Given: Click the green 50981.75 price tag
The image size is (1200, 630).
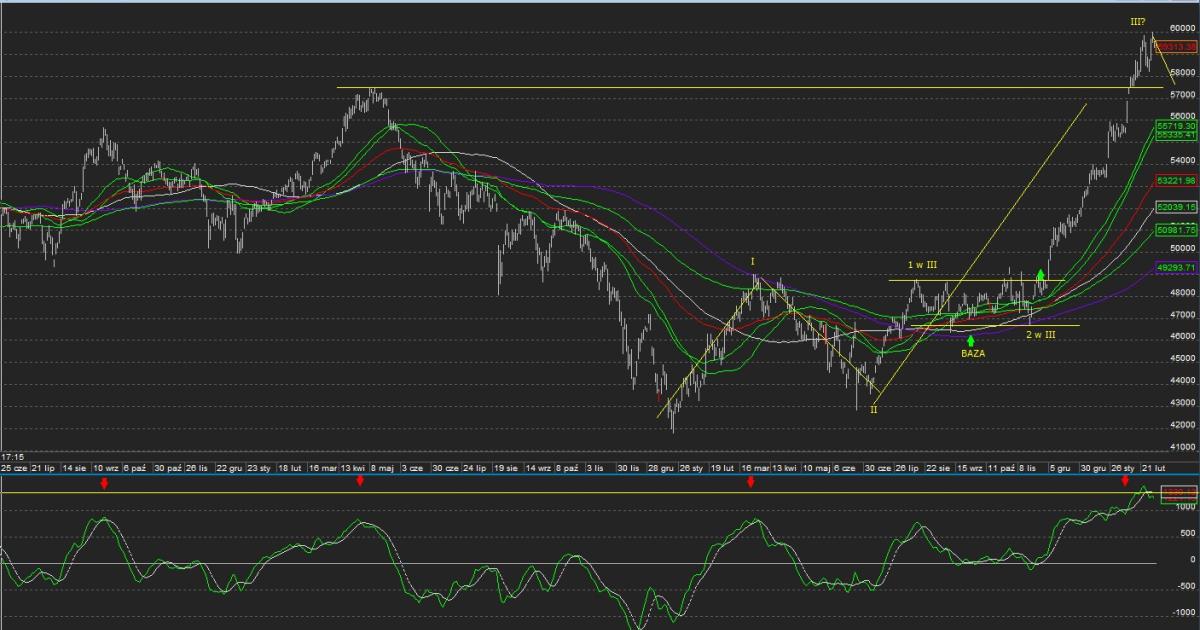Looking at the screenshot, I should [x=1176, y=230].
